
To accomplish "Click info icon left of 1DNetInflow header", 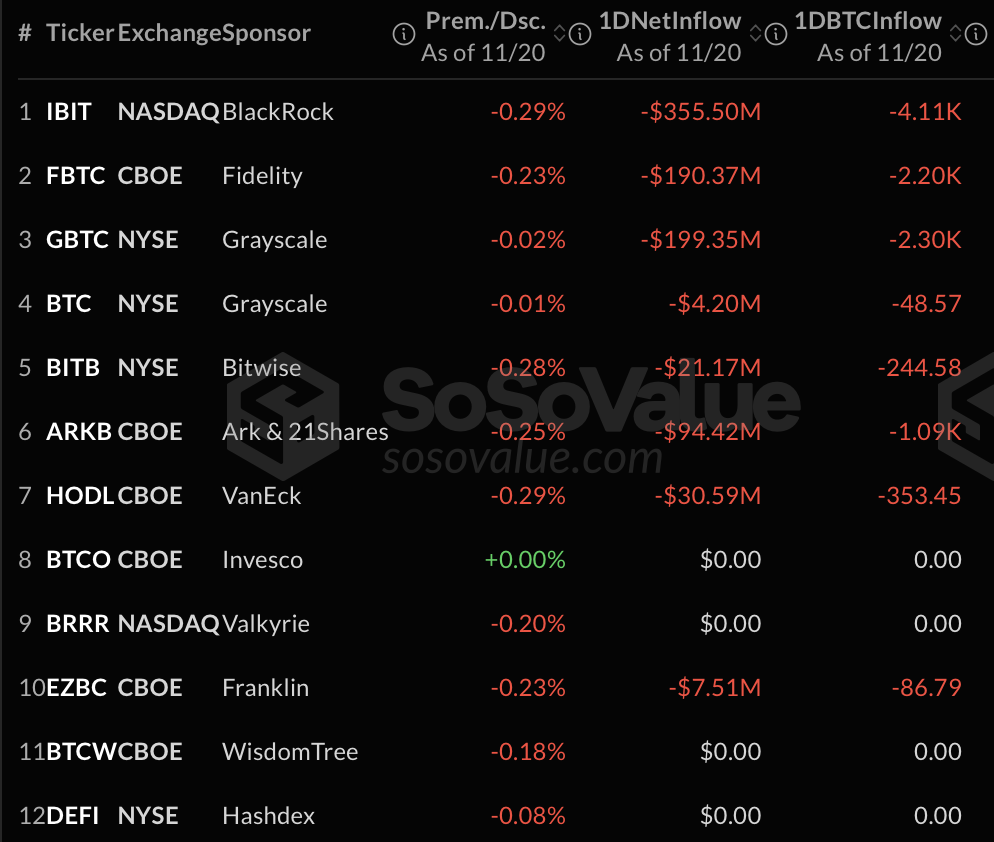I will 580,35.
